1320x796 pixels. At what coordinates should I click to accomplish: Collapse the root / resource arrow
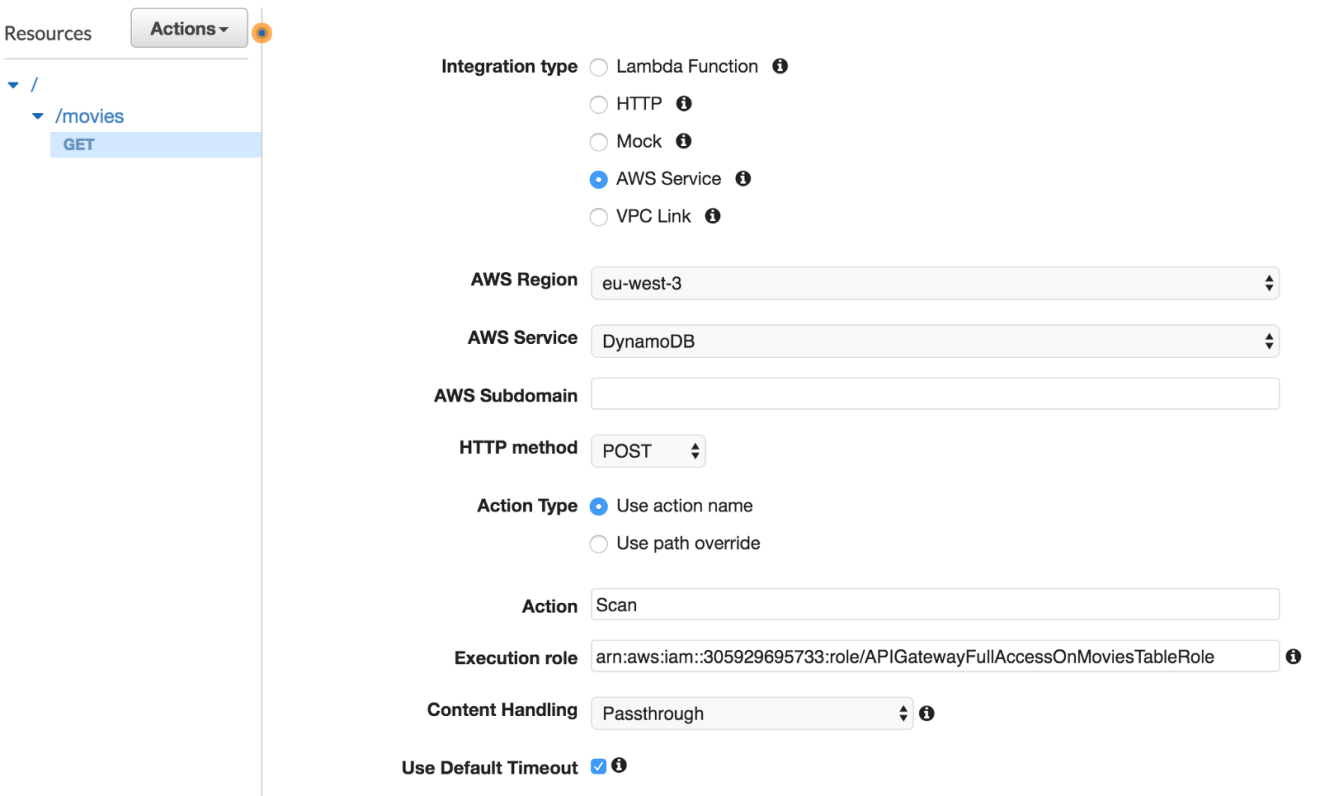(13, 84)
